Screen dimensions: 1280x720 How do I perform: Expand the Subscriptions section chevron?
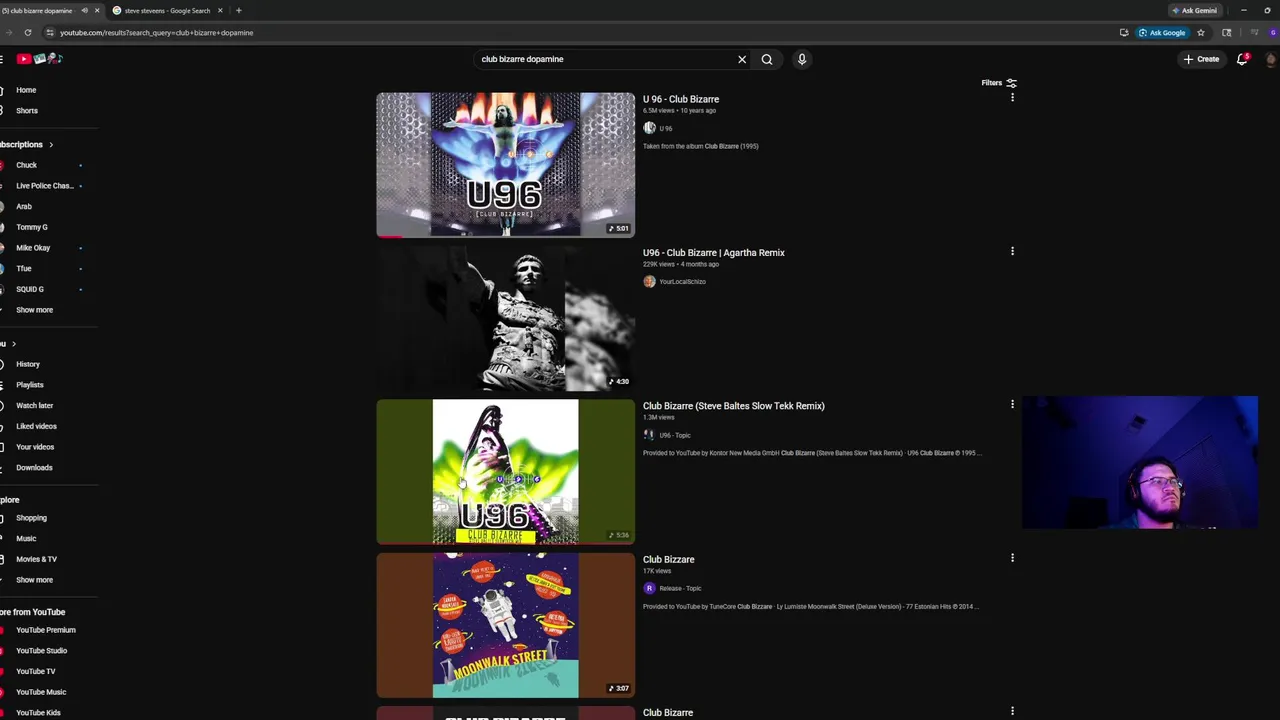[51, 145]
